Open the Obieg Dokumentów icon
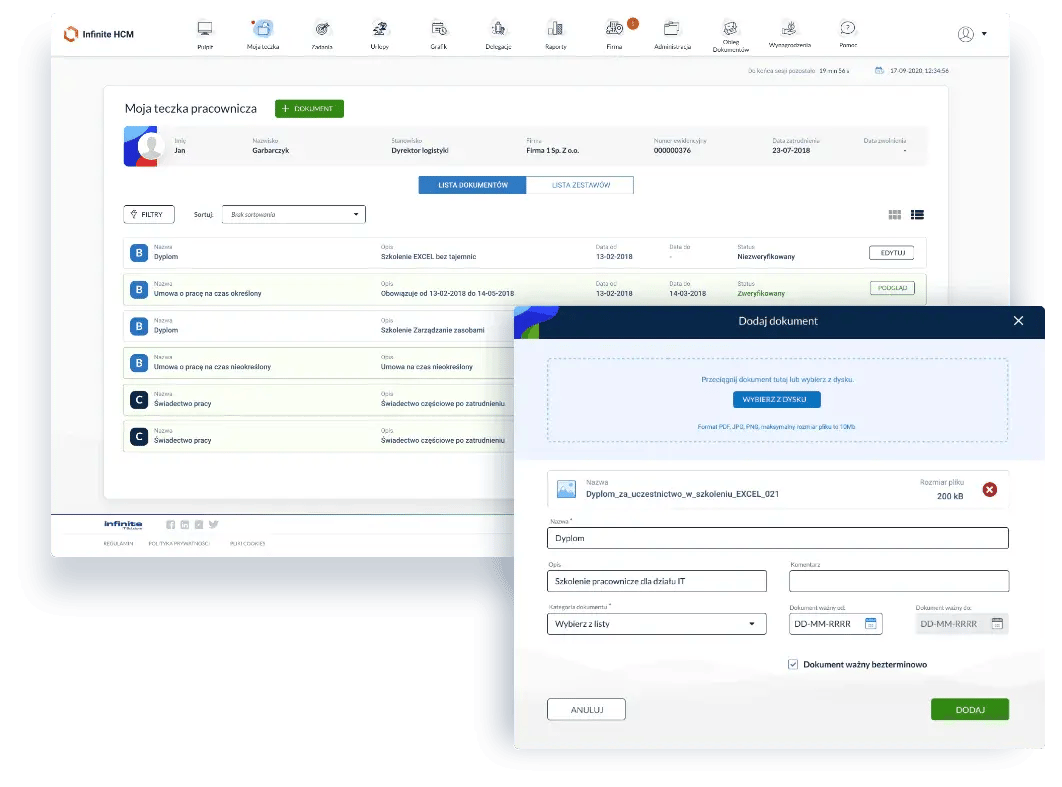The width and height of the screenshot is (1062, 787). pos(730,28)
